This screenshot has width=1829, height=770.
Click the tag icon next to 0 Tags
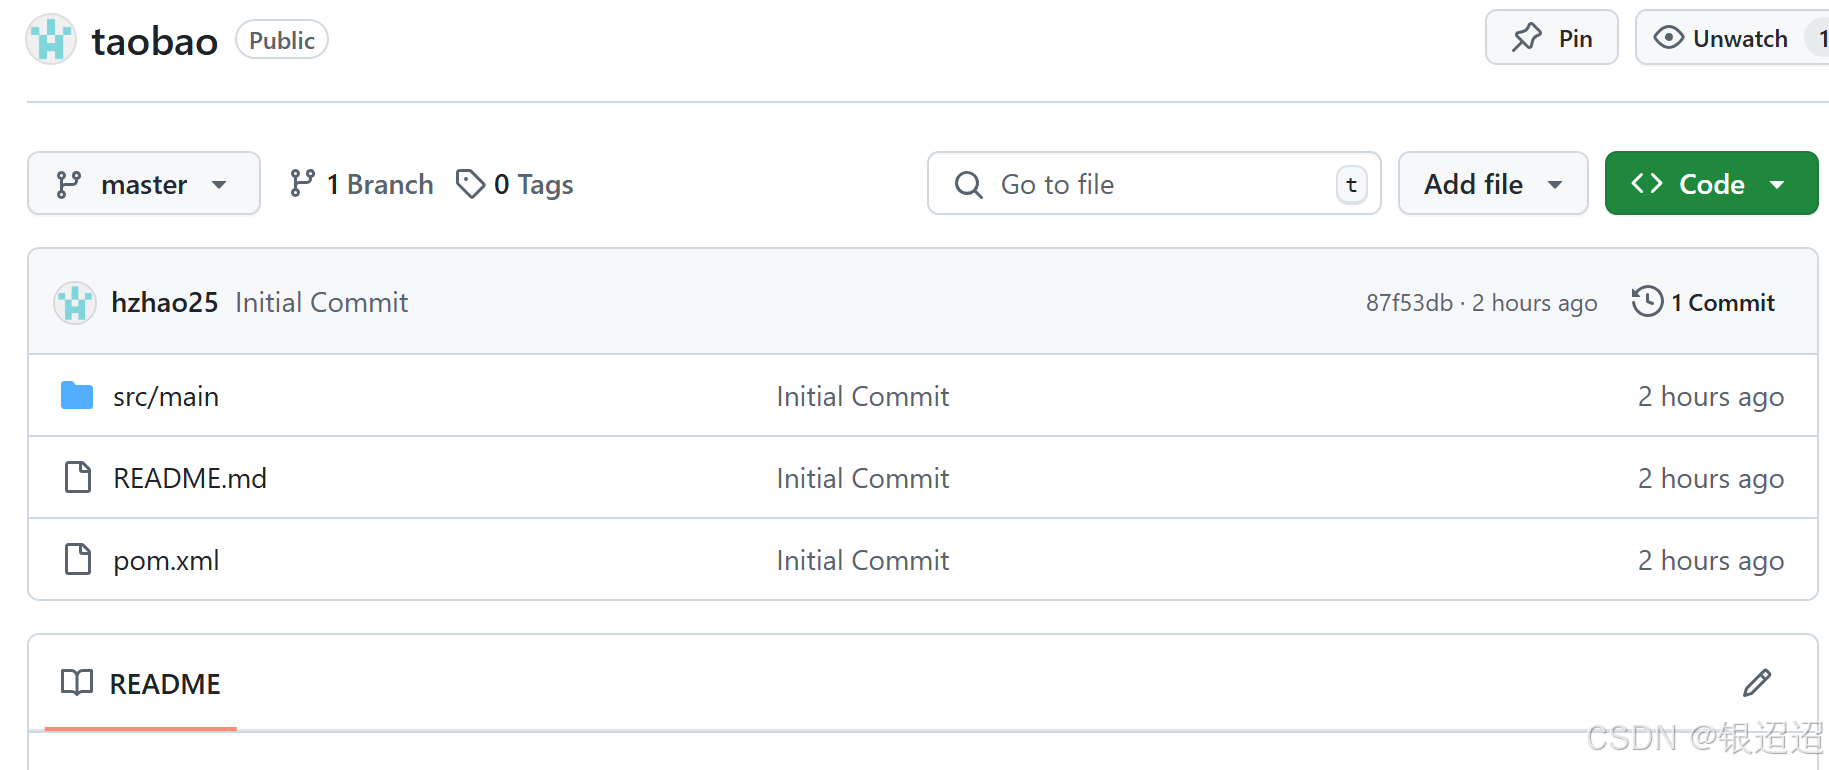point(470,184)
